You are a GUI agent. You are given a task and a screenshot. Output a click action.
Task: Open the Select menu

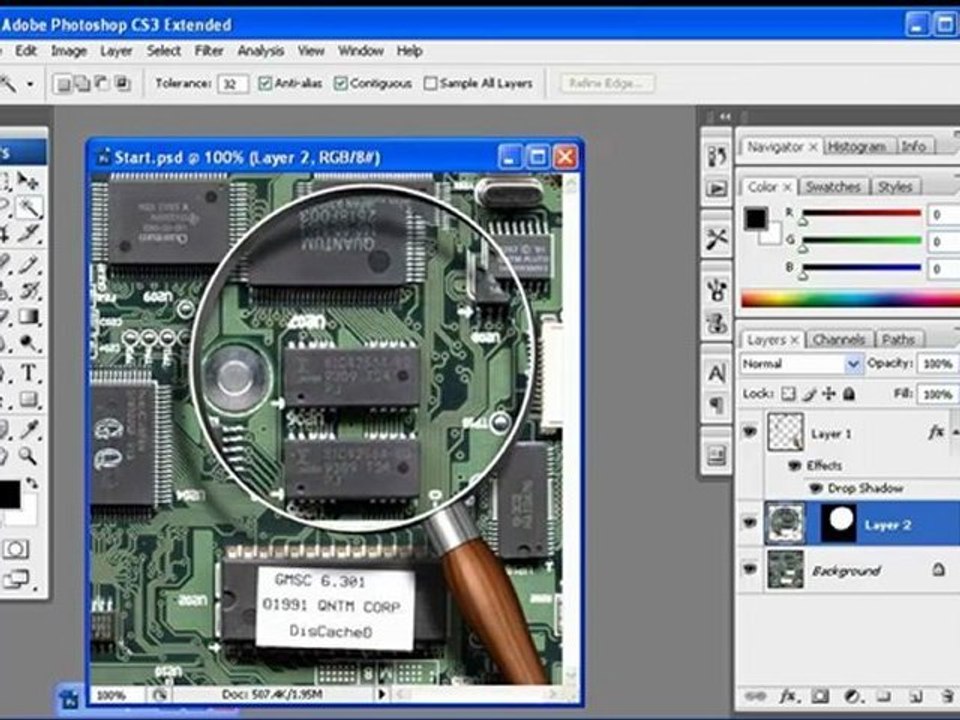click(163, 51)
